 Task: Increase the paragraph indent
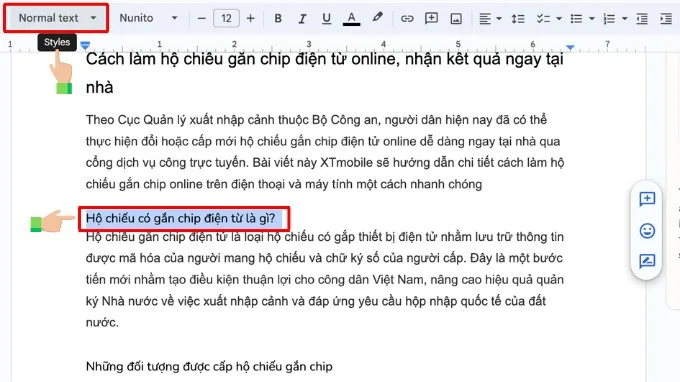click(666, 18)
